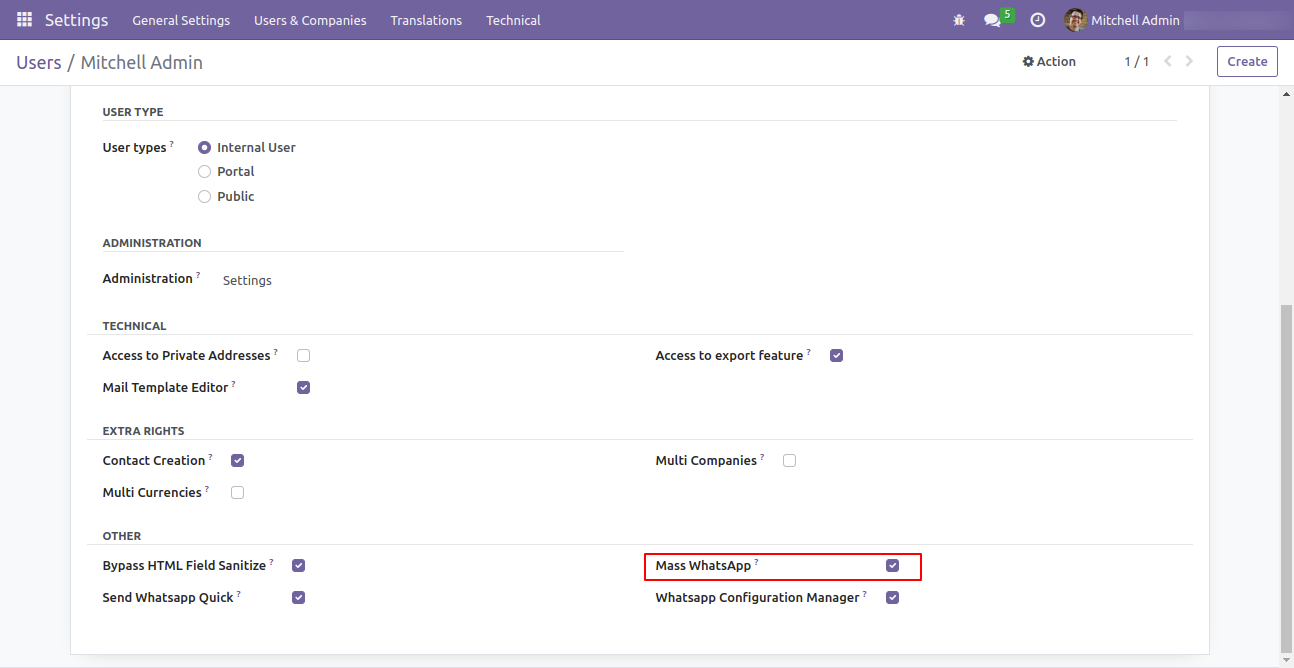
Task: Click Mitchell Admin avatar picture
Action: coord(1075,20)
